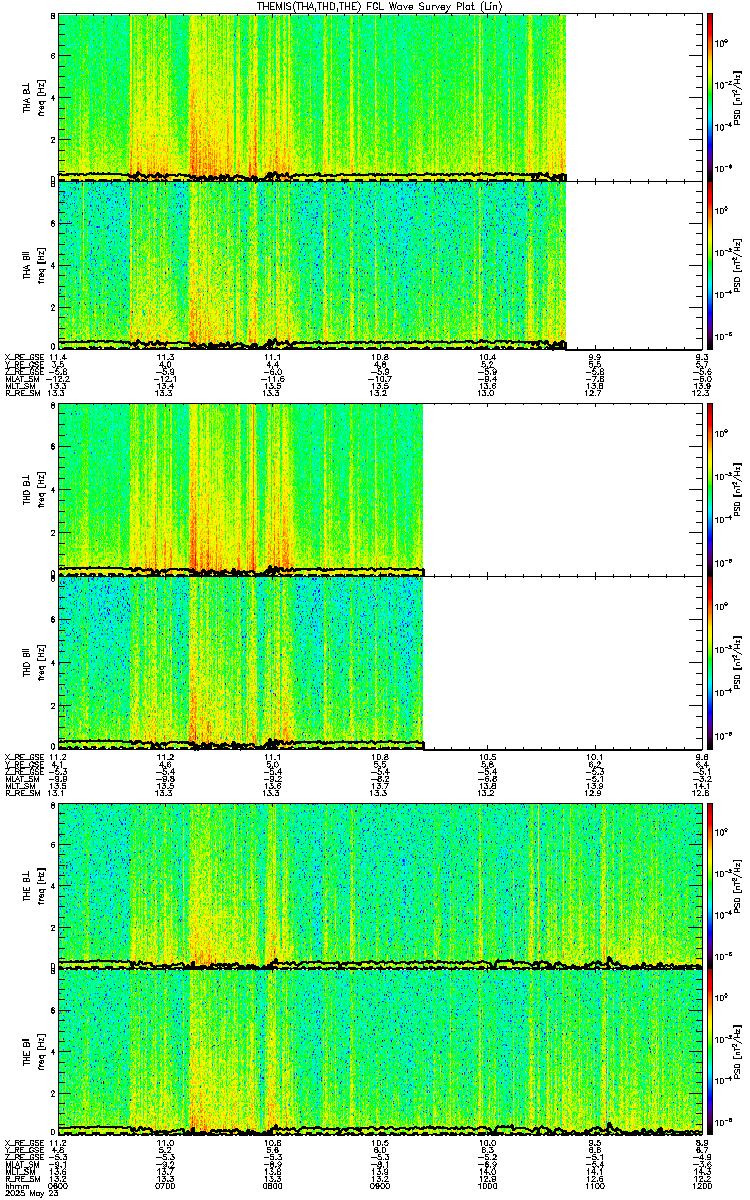Click the 'THA B∥ freq [Hz]' axis label
This screenshot has height=1200, width=750.
(35, 263)
